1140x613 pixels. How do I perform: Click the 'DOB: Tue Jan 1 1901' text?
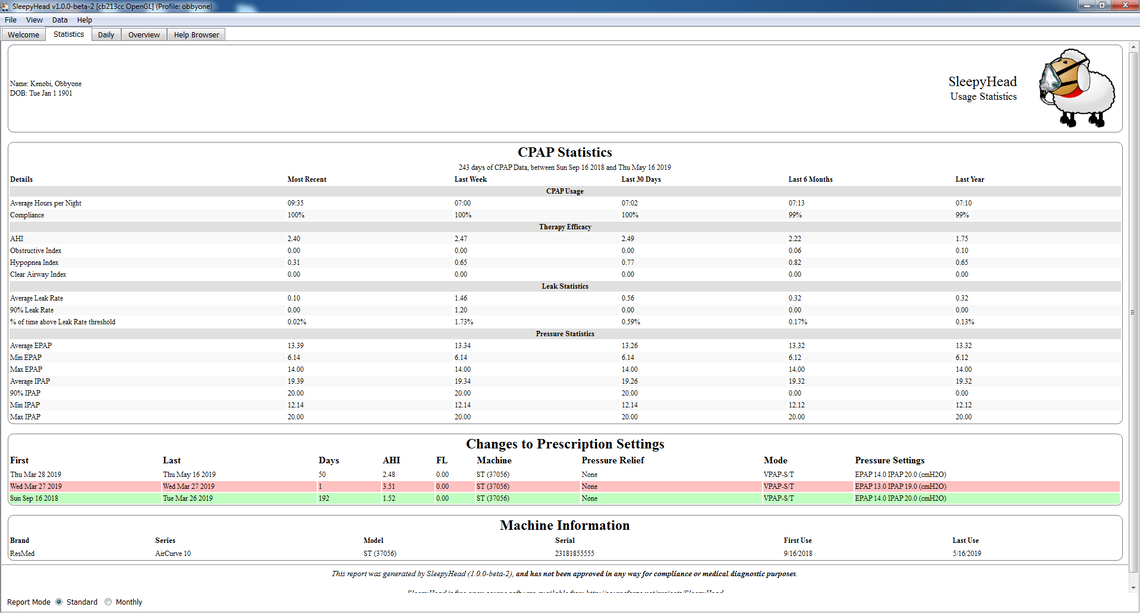pos(41,93)
